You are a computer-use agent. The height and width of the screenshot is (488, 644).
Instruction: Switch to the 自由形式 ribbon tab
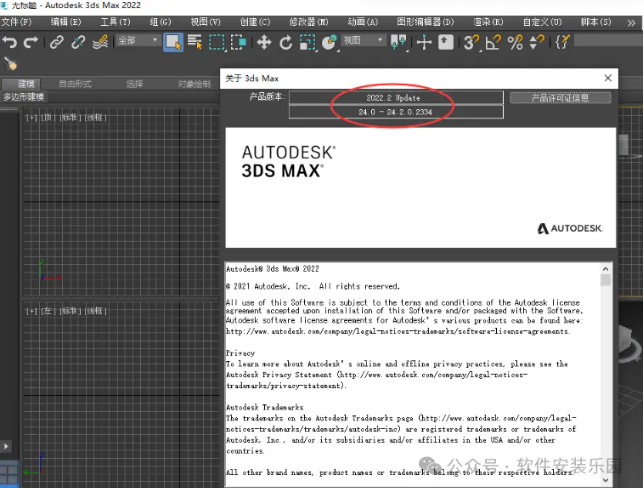tap(78, 83)
